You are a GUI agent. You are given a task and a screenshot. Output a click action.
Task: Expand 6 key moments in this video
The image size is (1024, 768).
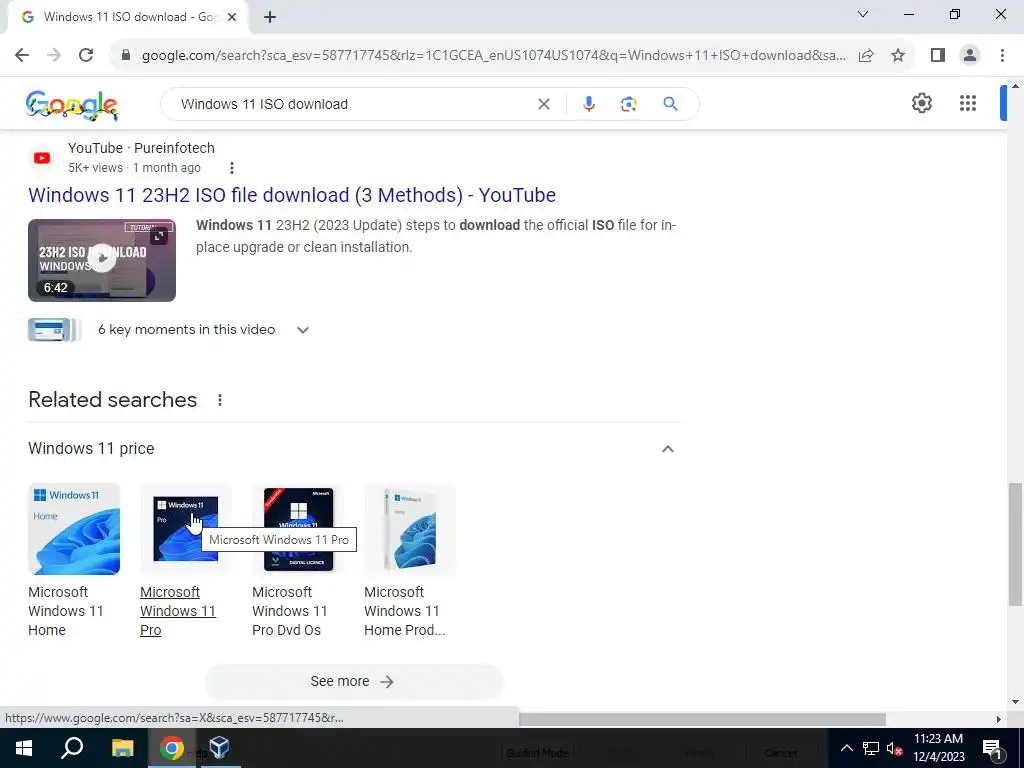(x=302, y=330)
